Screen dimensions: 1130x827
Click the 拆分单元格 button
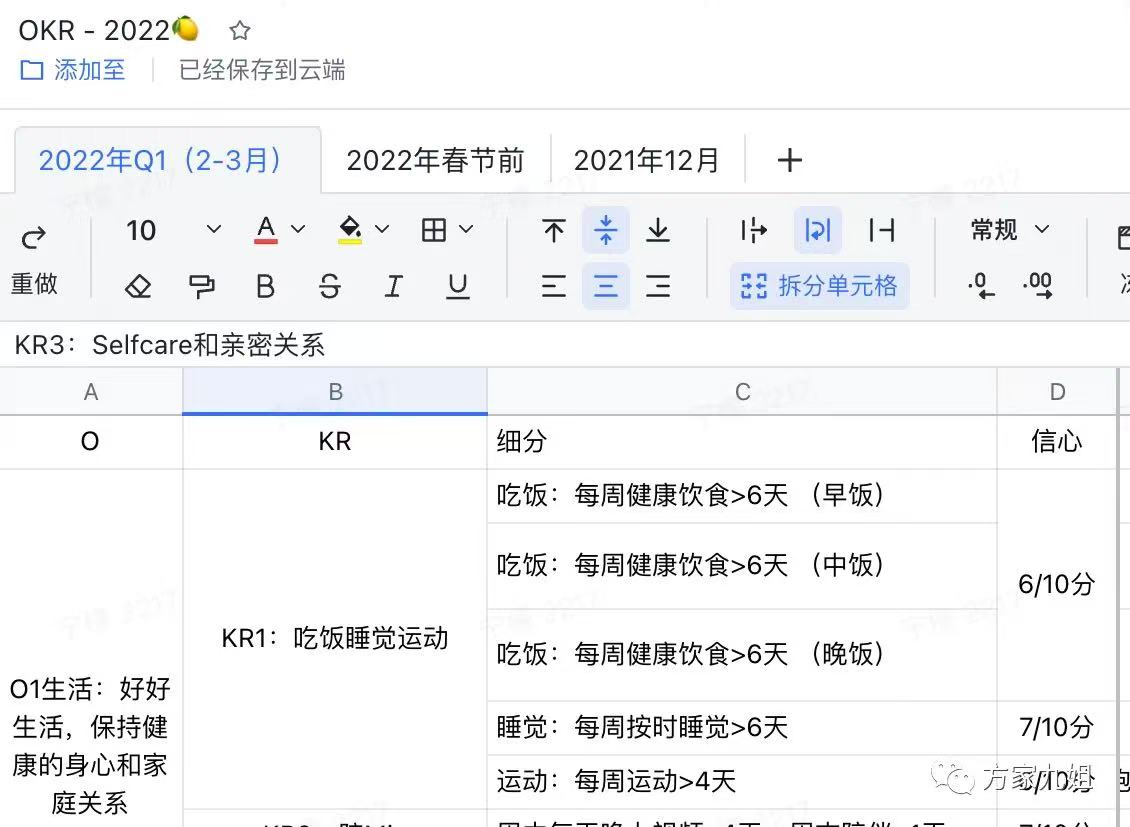[x=819, y=287]
